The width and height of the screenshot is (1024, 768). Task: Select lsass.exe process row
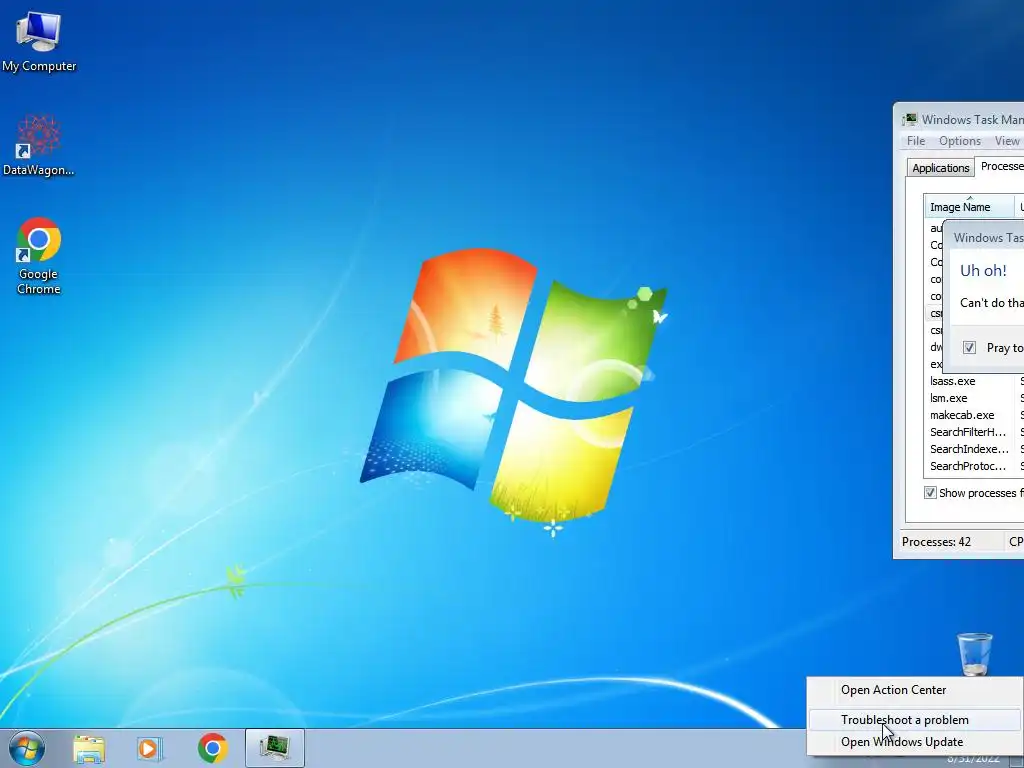[x=974, y=381]
